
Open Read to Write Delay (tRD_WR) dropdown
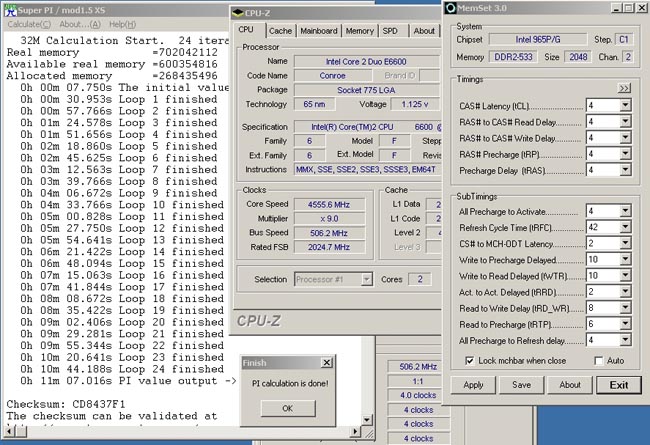point(625,308)
